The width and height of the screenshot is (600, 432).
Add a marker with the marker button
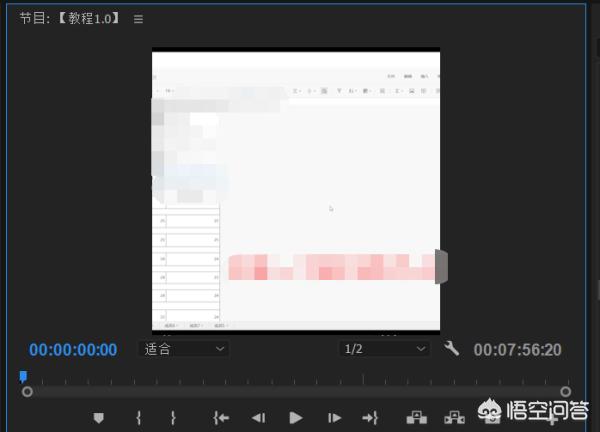(x=99, y=417)
